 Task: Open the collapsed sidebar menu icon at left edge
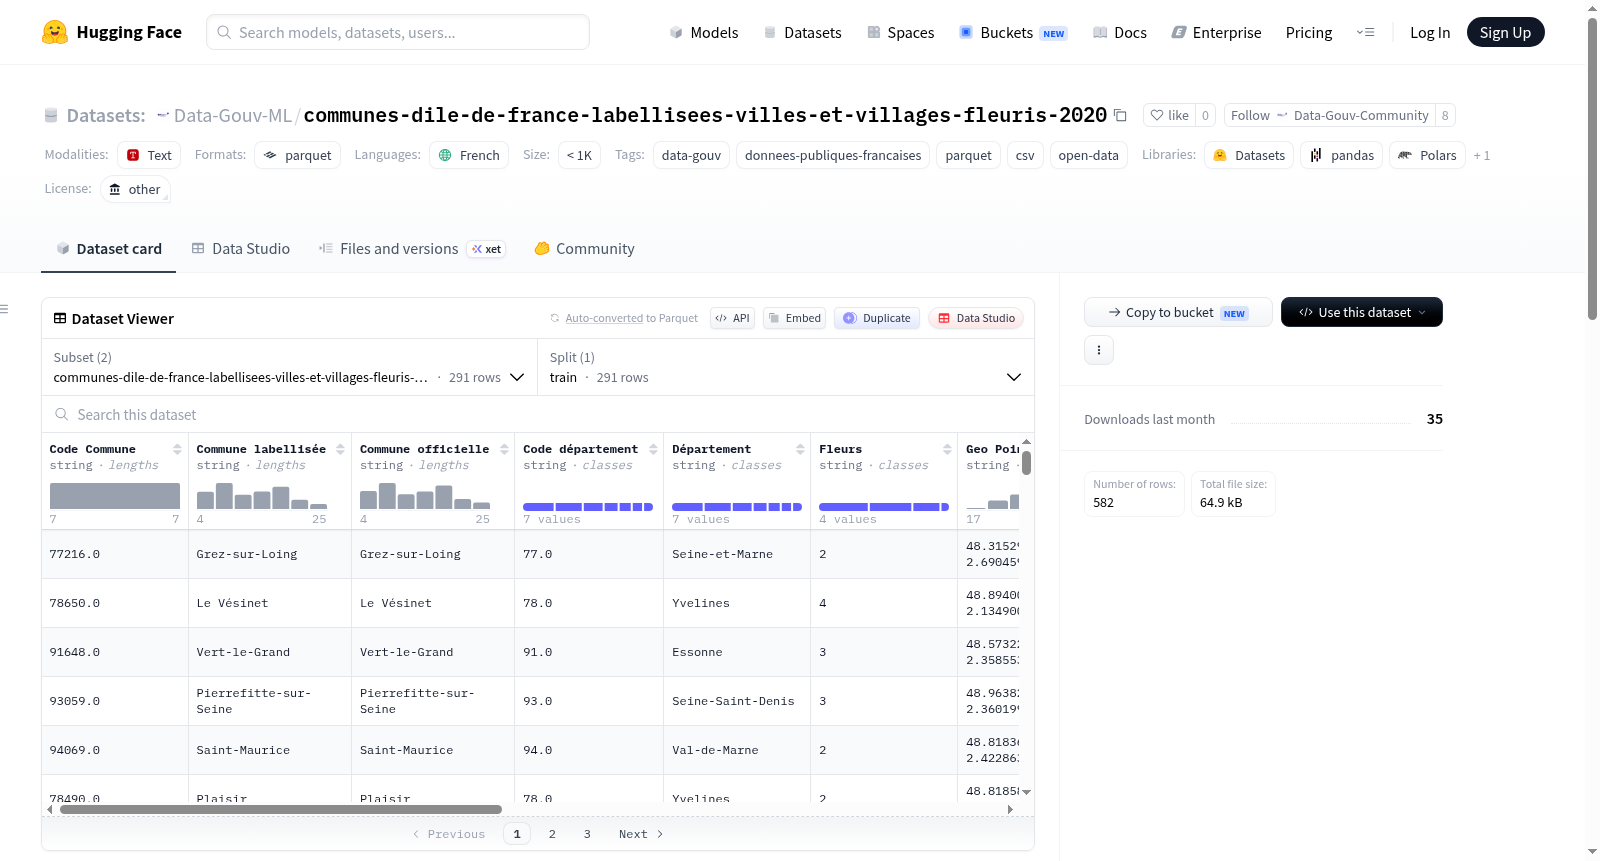(5, 309)
